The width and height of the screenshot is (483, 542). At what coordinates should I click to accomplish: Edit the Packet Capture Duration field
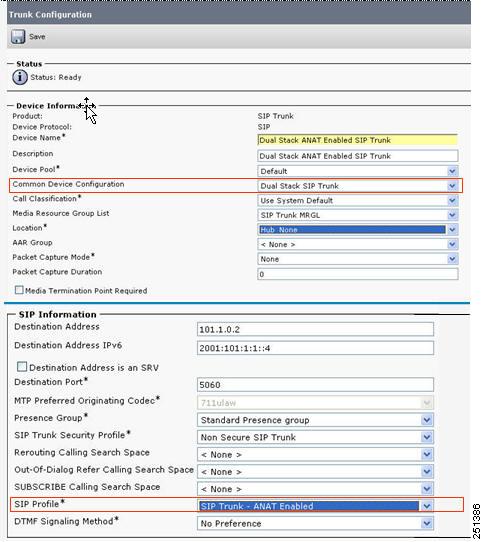(x=357, y=274)
